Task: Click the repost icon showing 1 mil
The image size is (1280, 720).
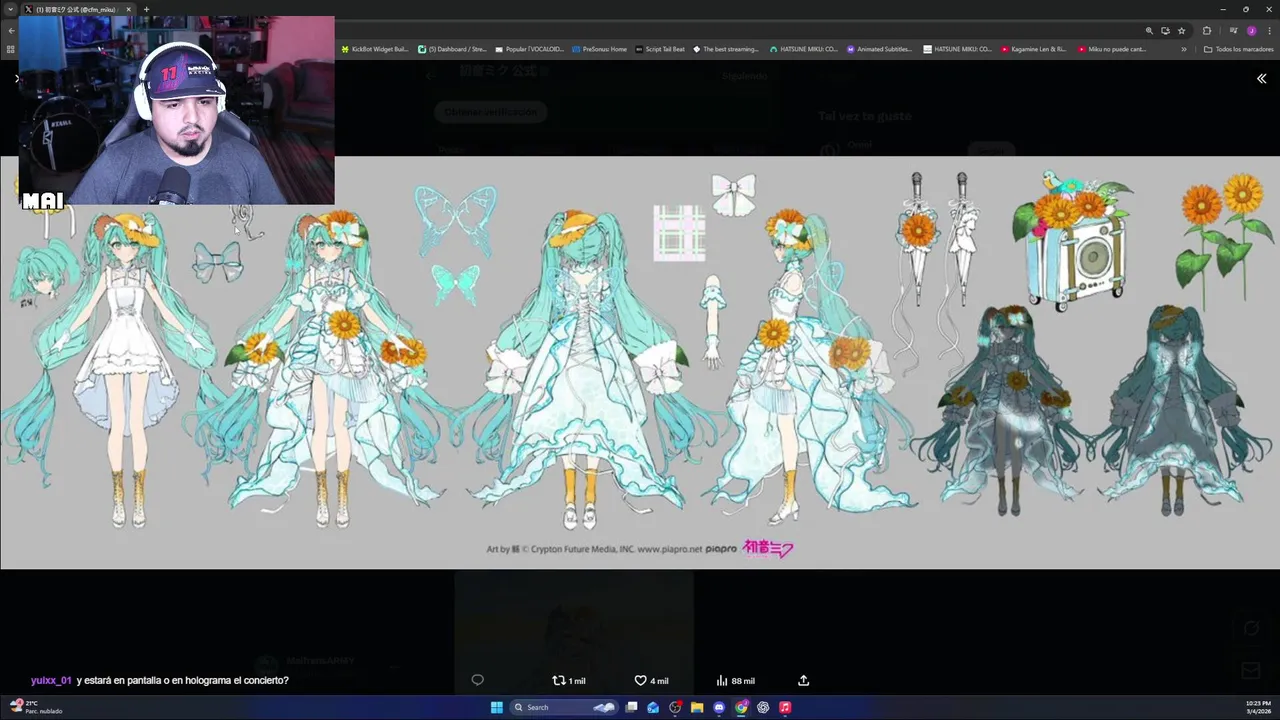Action: click(569, 680)
